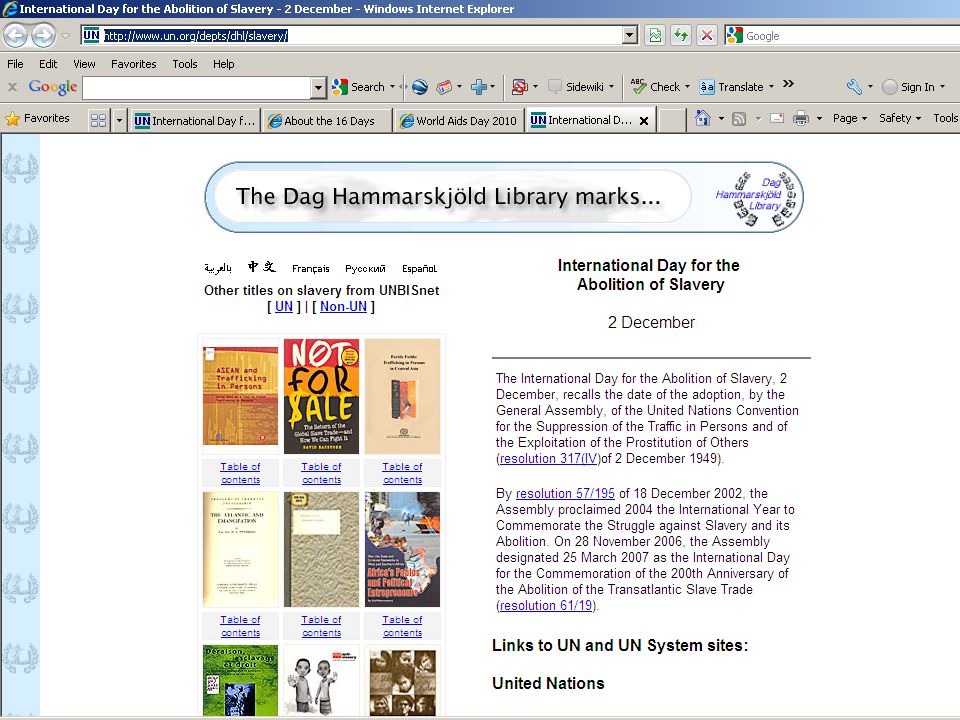Open resolution 61/19 link
The height and width of the screenshot is (720, 960).
(546, 606)
